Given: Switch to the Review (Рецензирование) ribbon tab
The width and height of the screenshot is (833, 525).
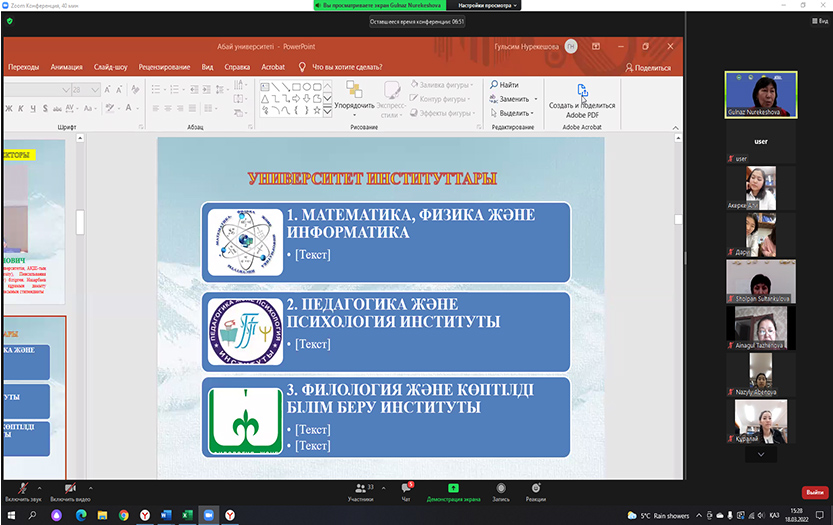Looking at the screenshot, I should (x=164, y=67).
